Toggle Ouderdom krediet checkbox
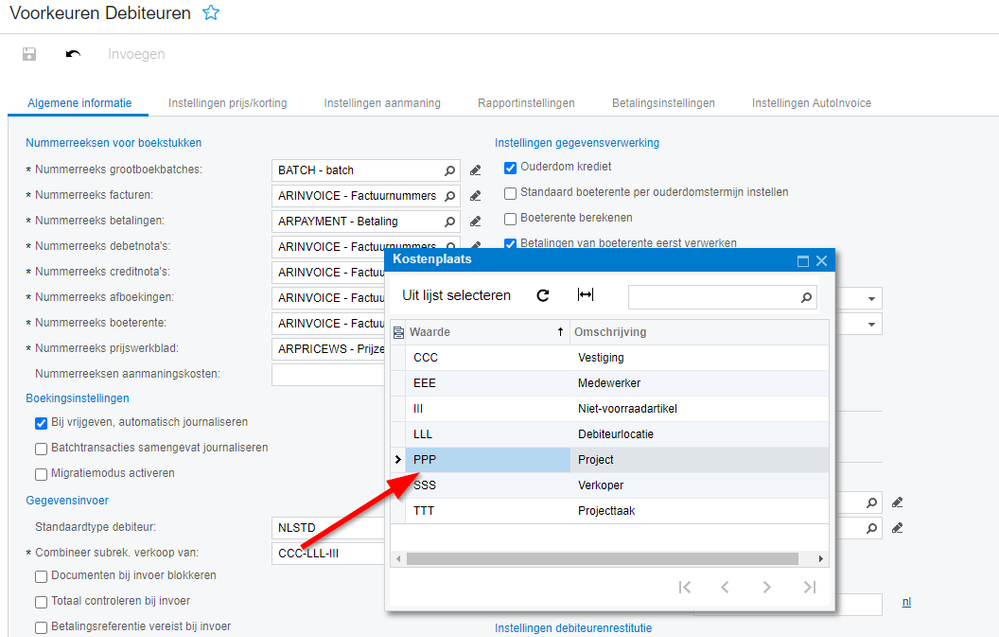The width and height of the screenshot is (999, 637). [510, 168]
